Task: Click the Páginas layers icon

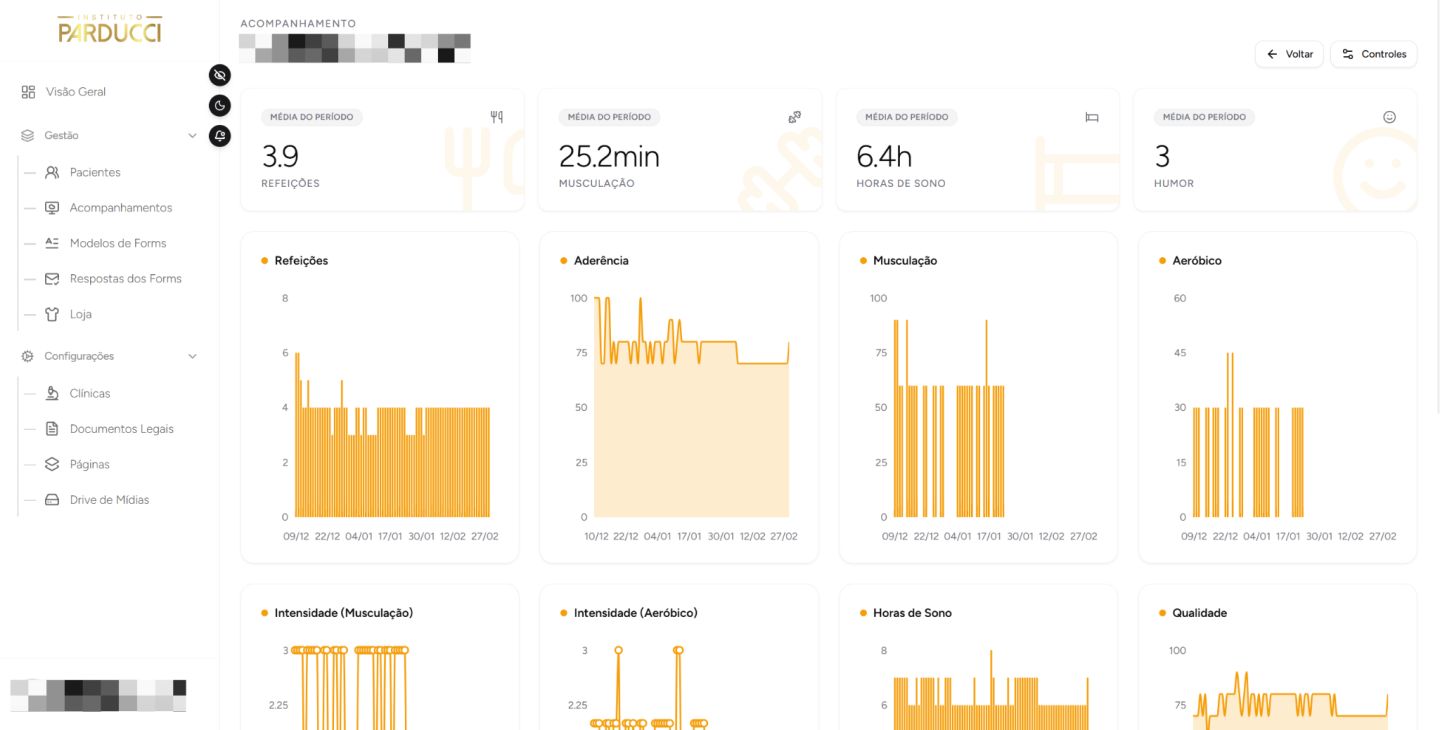Action: coord(52,464)
